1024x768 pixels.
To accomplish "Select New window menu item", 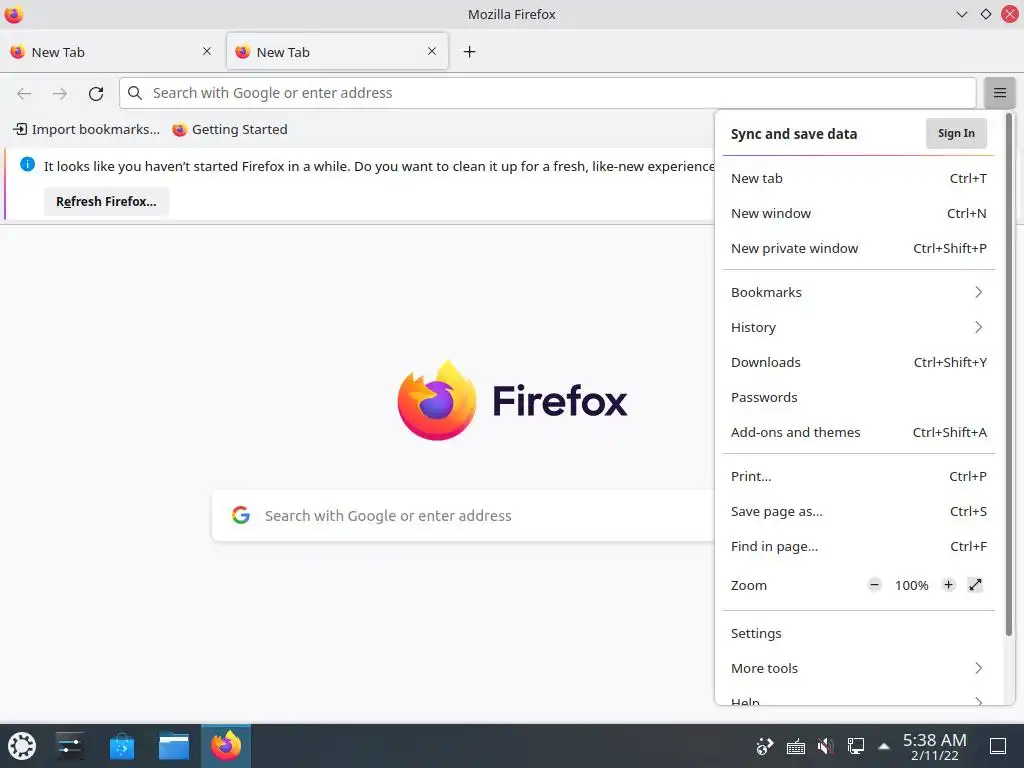I will [858, 214].
